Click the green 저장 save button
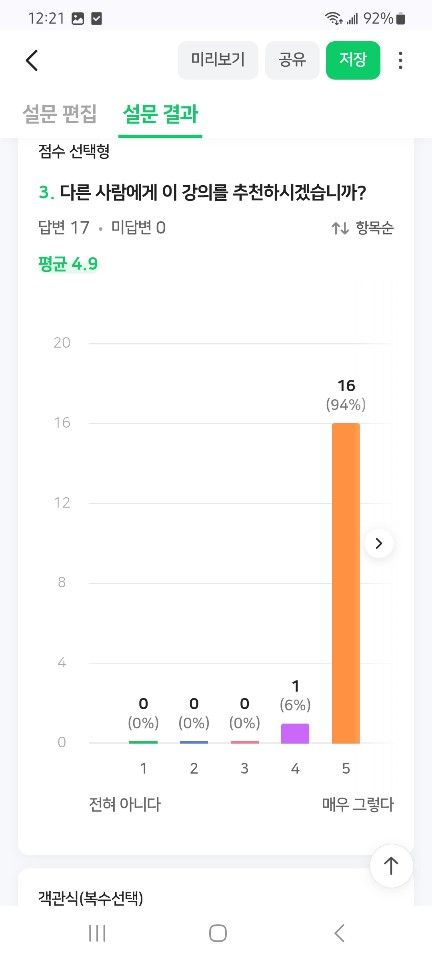The height and width of the screenshot is (960, 432). click(353, 60)
